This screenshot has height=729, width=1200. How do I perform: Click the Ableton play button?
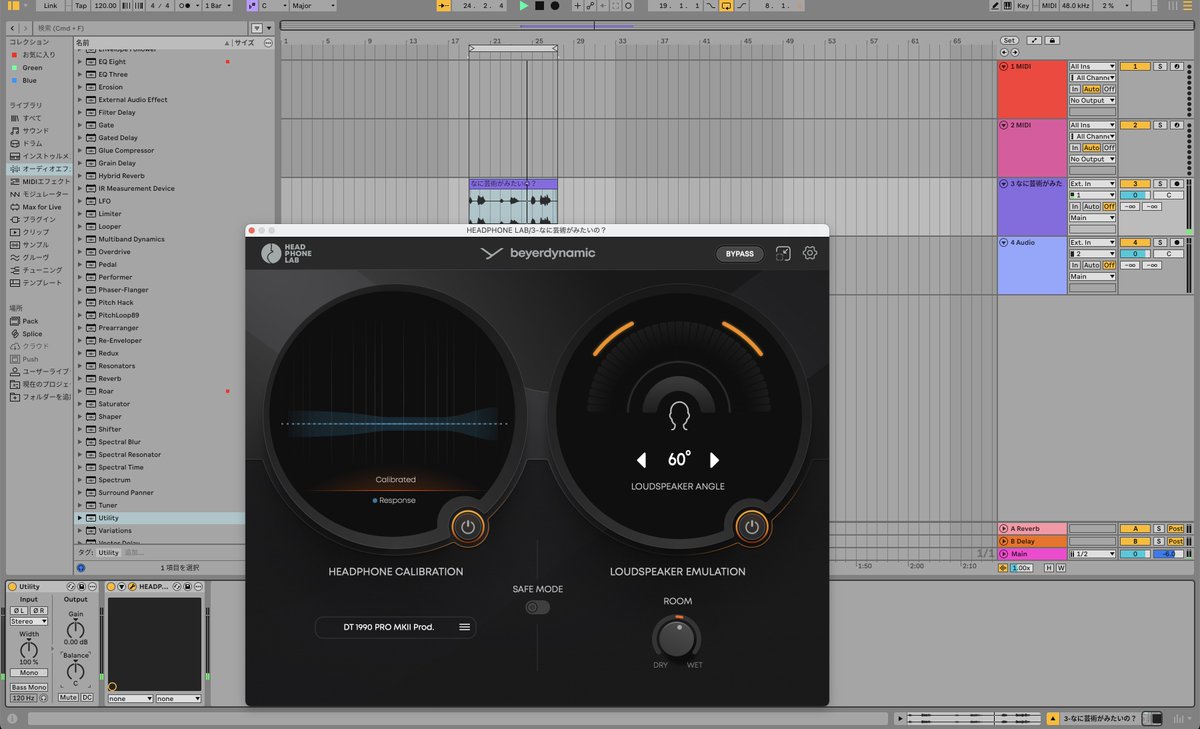point(523,6)
